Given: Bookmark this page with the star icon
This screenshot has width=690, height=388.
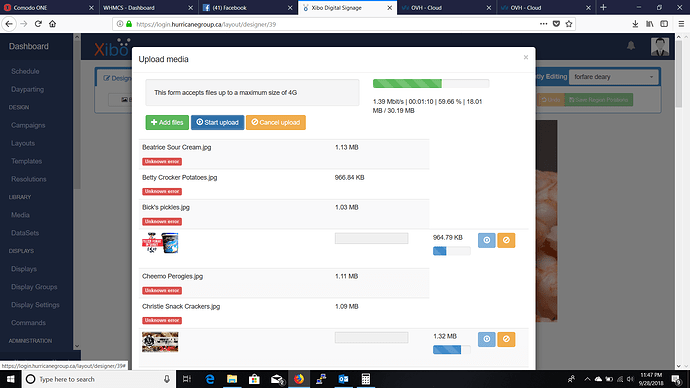Looking at the screenshot, I should [x=569, y=24].
